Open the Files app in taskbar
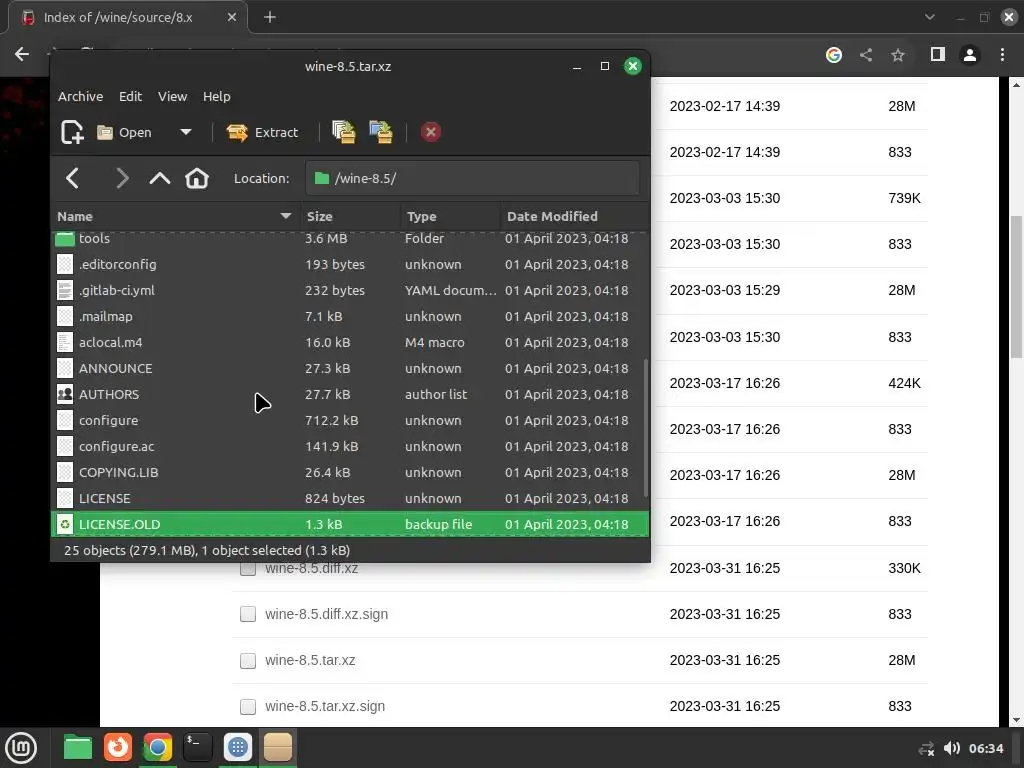This screenshot has height=768, width=1024. 78,747
